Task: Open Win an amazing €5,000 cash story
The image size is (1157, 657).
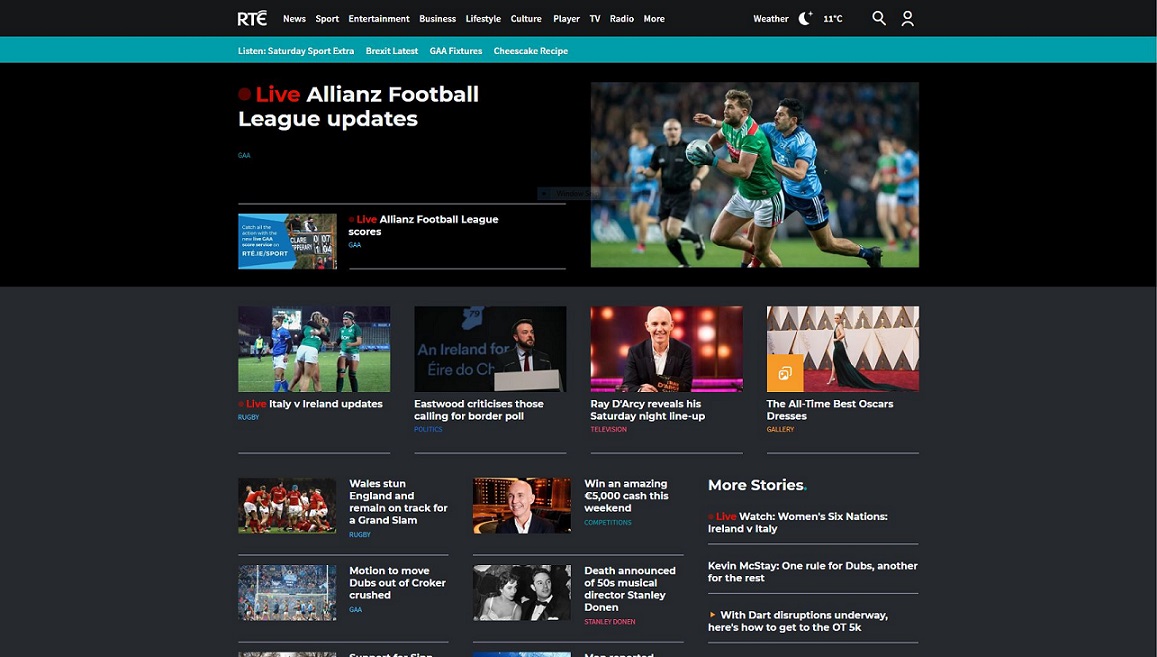Action: [626, 496]
